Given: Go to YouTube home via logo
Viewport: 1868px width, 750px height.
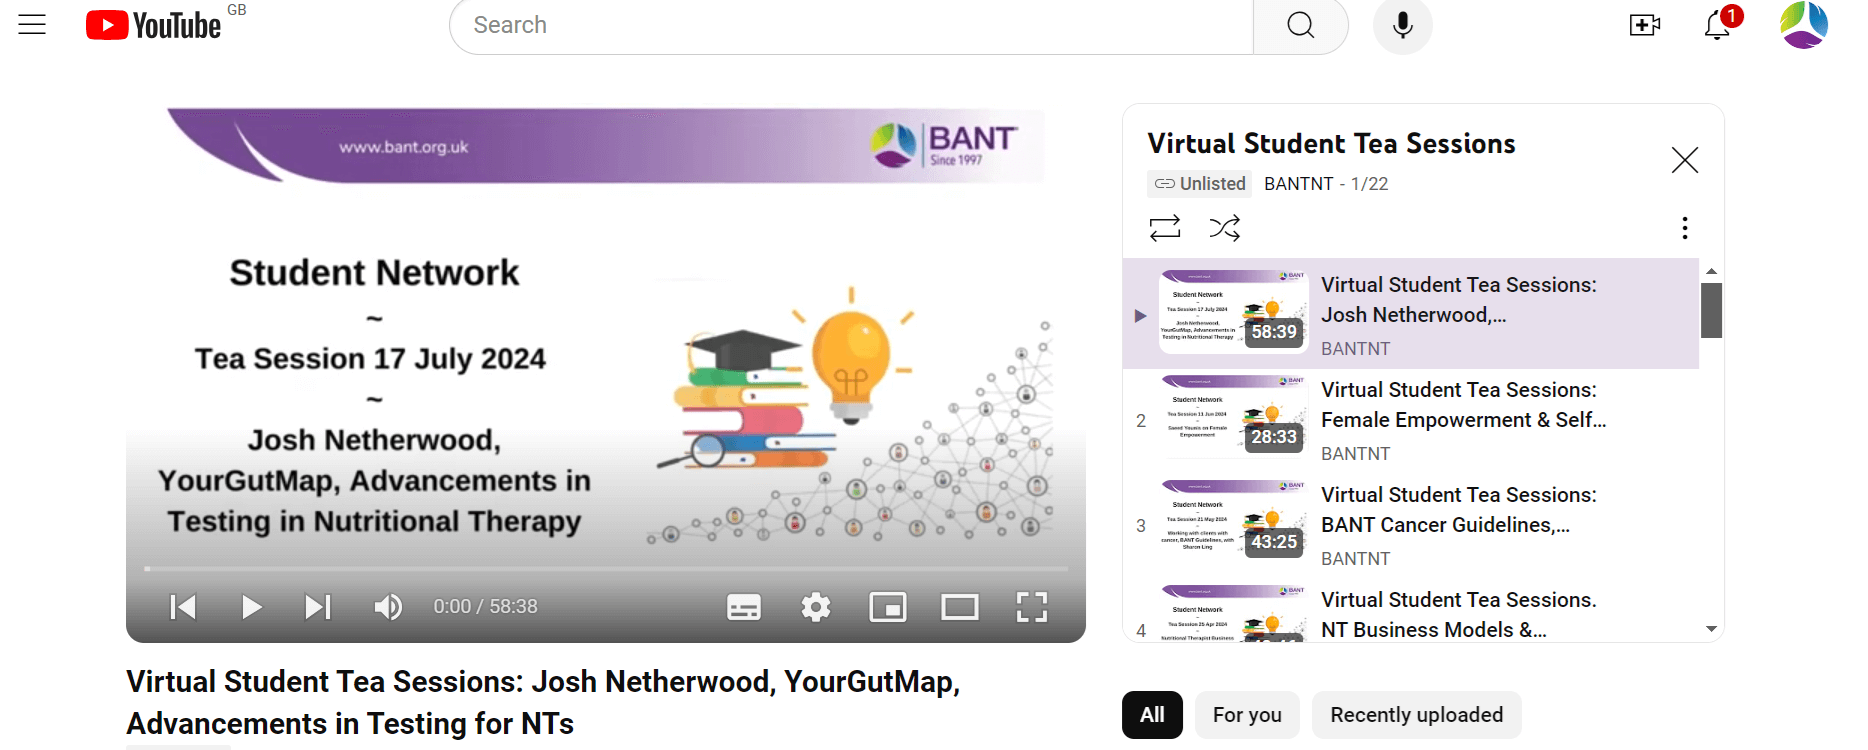Looking at the screenshot, I should coord(153,25).
